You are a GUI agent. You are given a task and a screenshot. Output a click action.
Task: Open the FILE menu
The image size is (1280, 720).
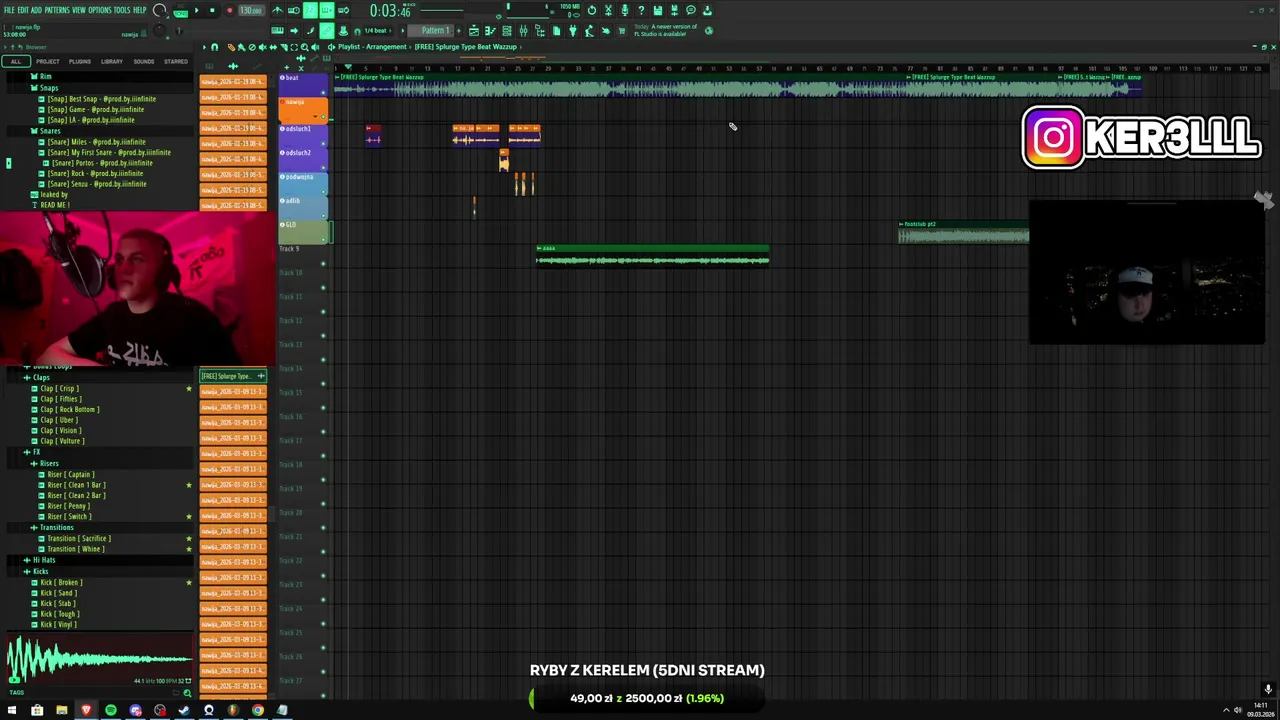[x=9, y=10]
